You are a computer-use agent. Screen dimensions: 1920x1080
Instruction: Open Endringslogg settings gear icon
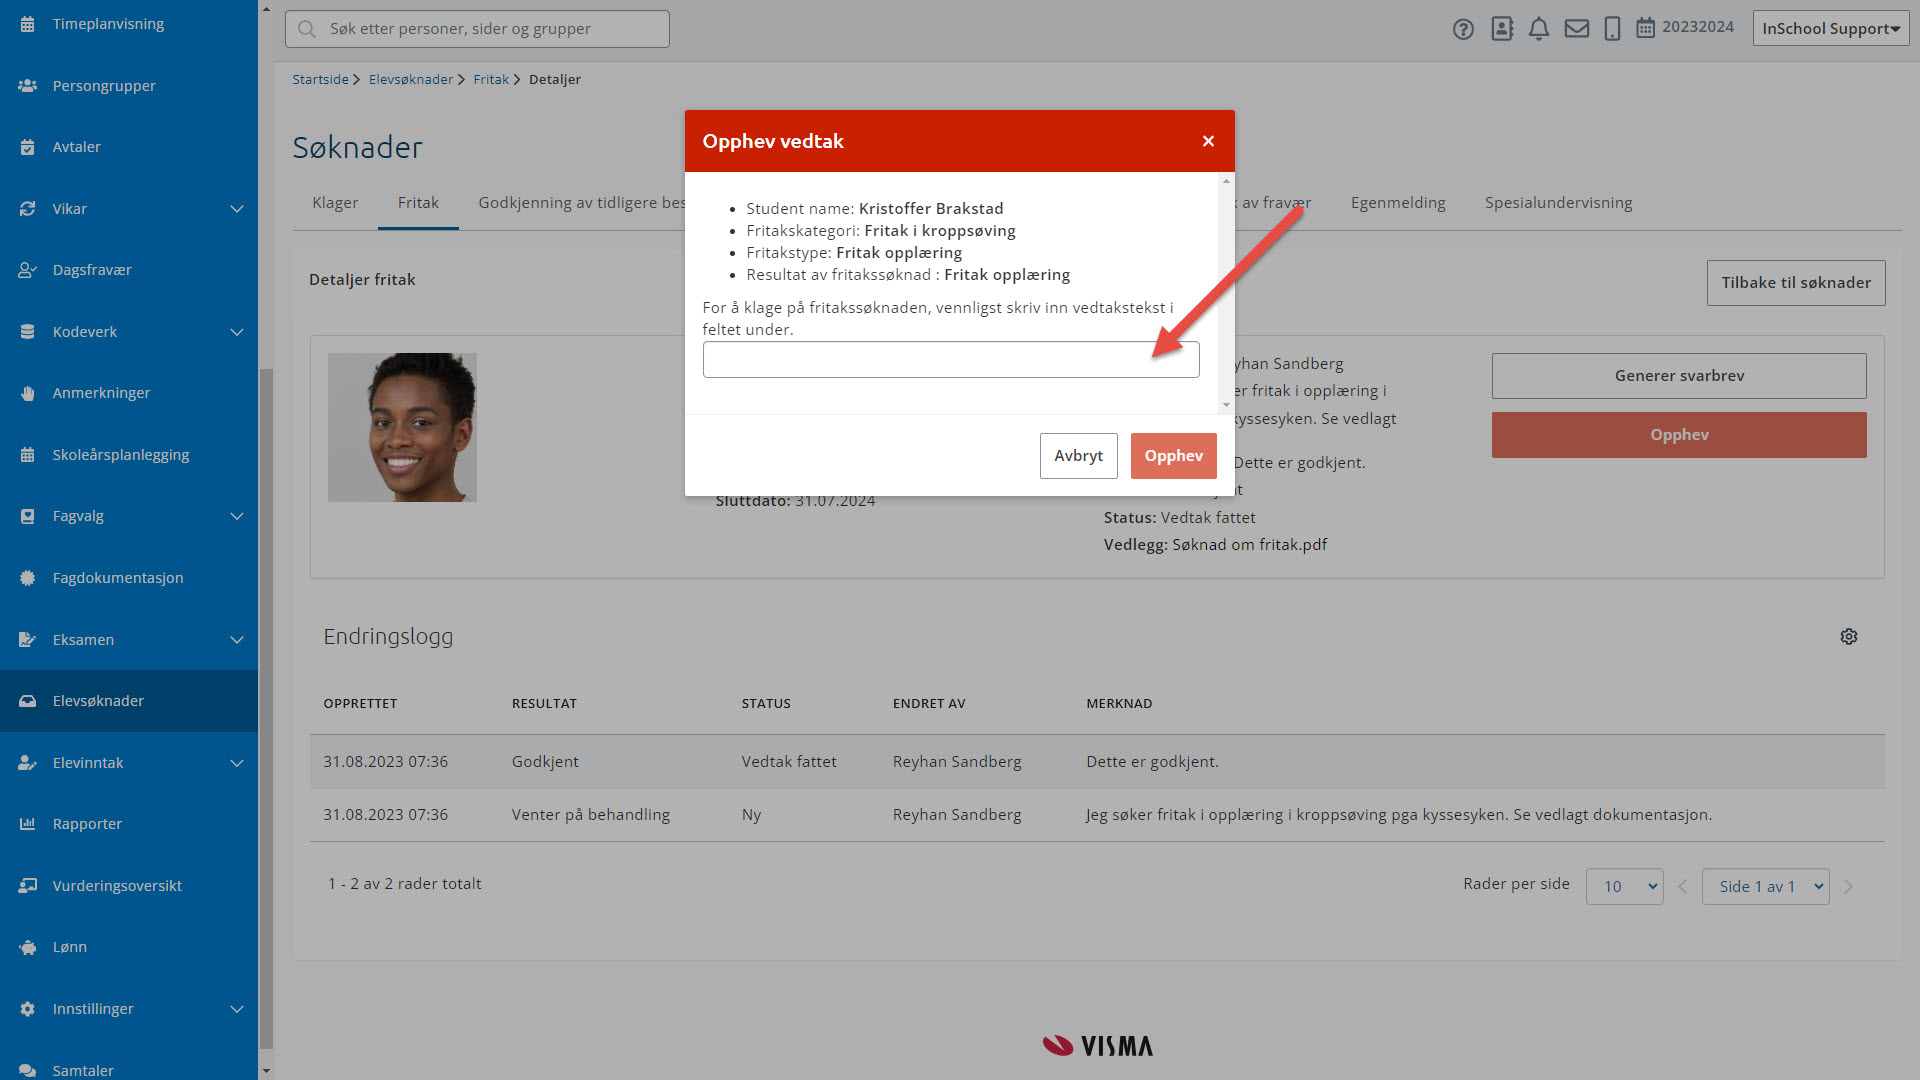(x=1849, y=637)
